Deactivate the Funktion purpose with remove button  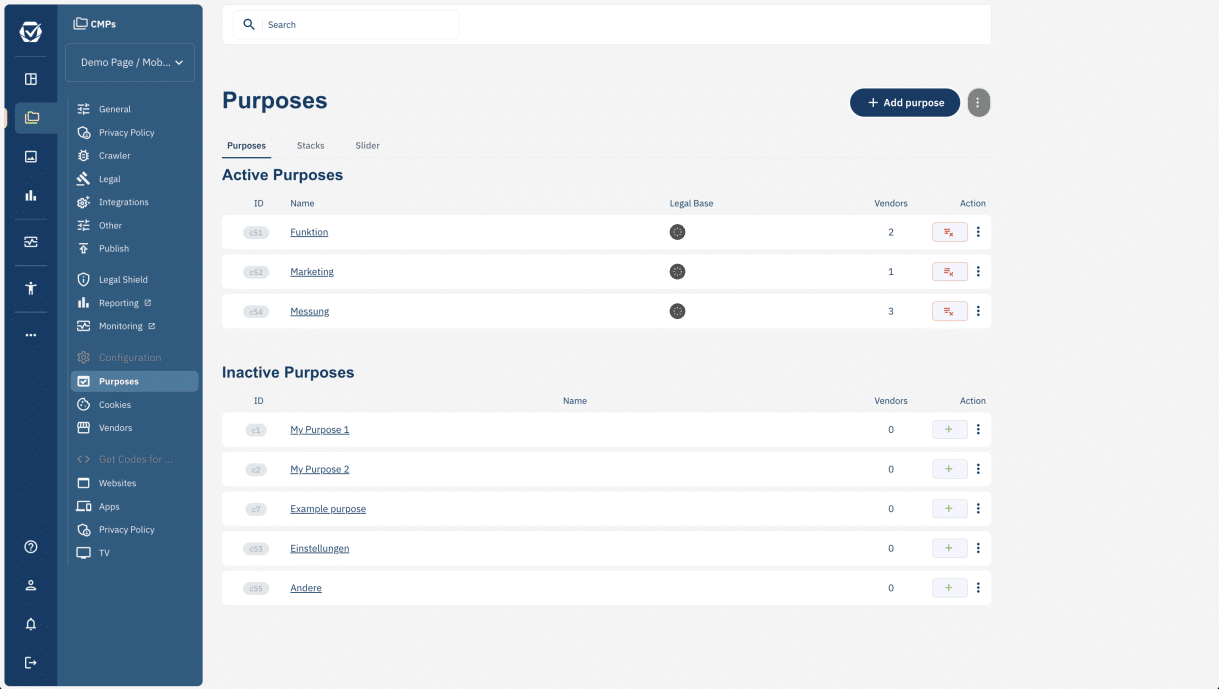click(949, 232)
